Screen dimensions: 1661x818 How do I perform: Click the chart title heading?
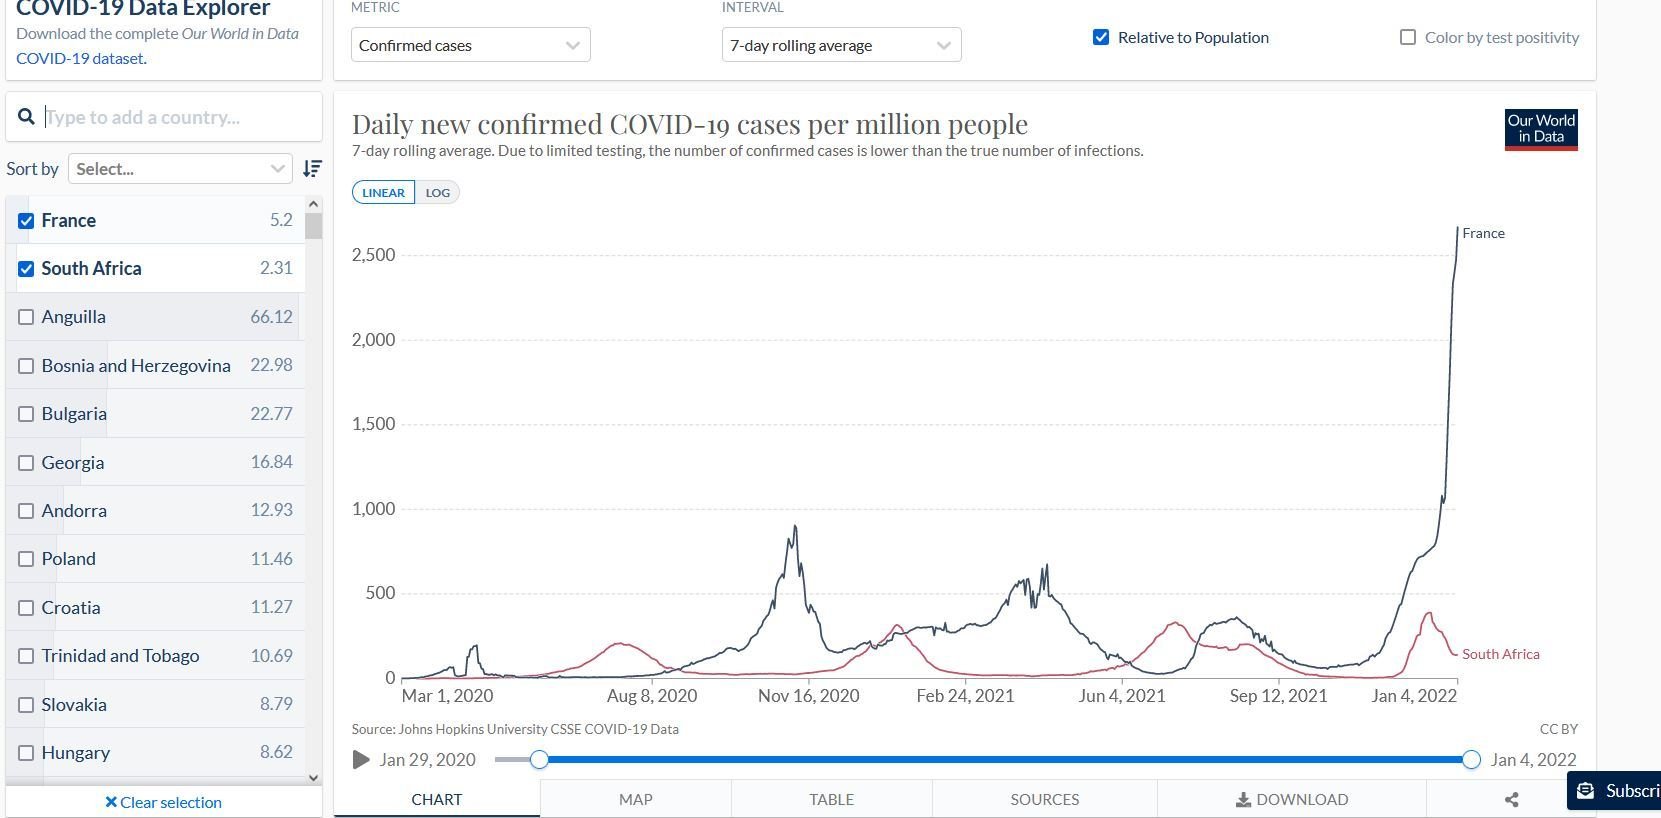click(690, 124)
